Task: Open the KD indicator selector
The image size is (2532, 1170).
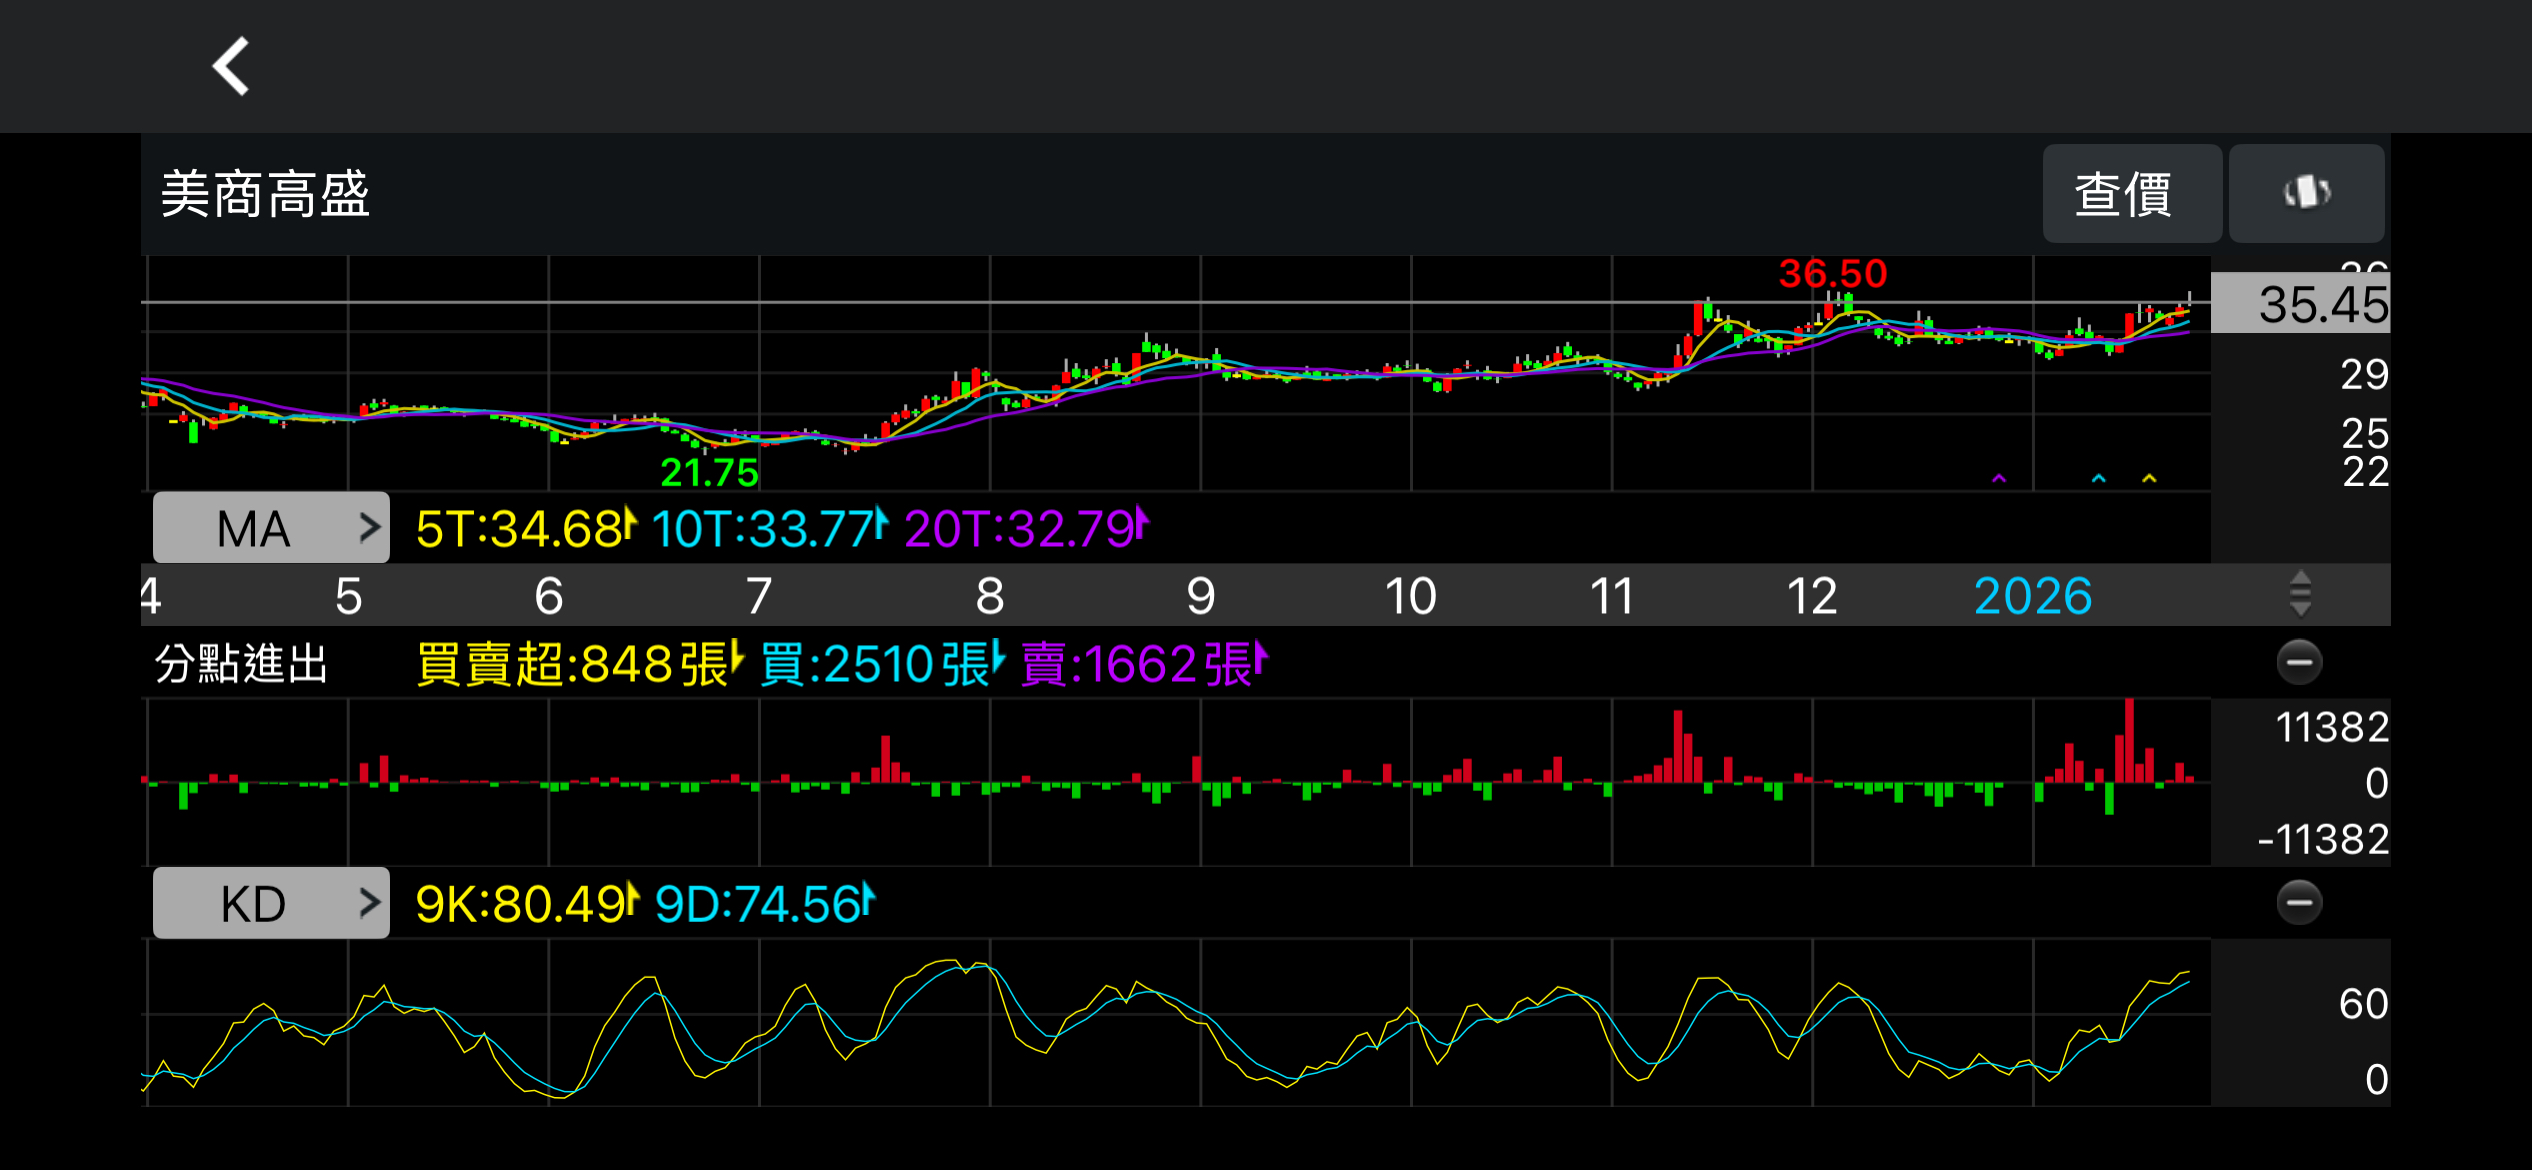Action: click(x=271, y=903)
